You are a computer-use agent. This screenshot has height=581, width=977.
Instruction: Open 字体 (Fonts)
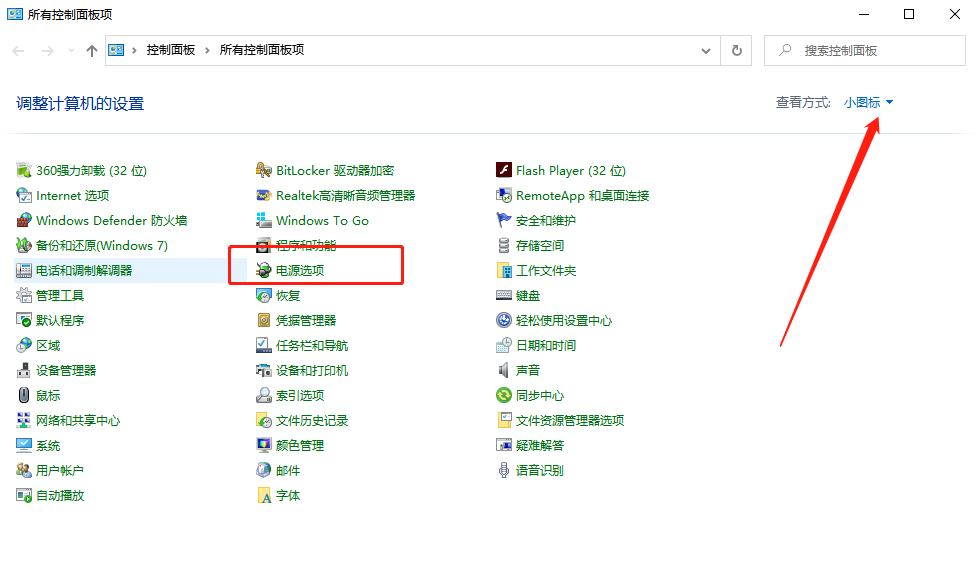click(285, 495)
